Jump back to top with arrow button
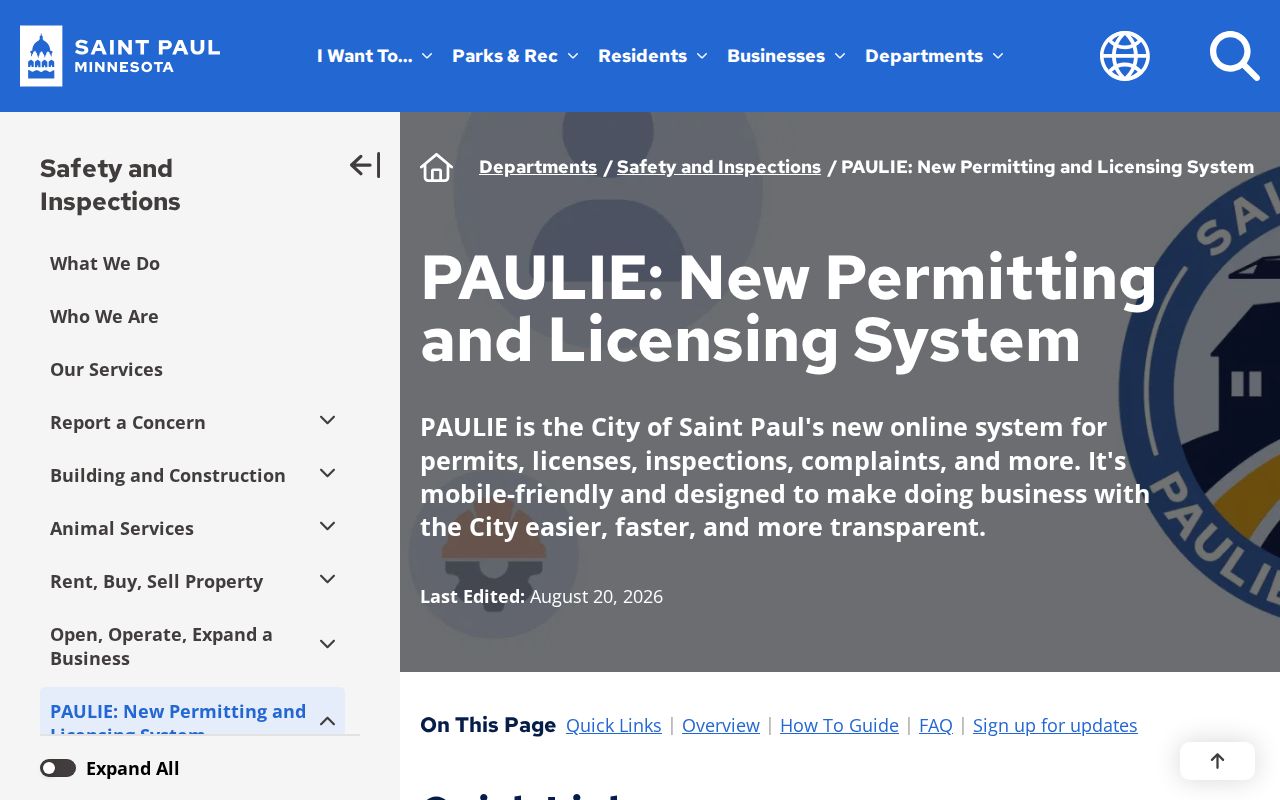The width and height of the screenshot is (1280, 800). click(1217, 761)
